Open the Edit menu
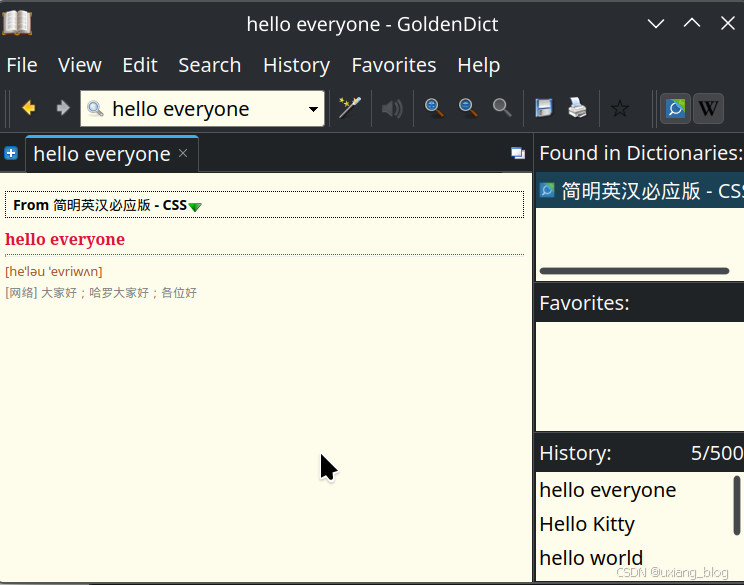Viewport: 744px width, 585px height. point(140,65)
